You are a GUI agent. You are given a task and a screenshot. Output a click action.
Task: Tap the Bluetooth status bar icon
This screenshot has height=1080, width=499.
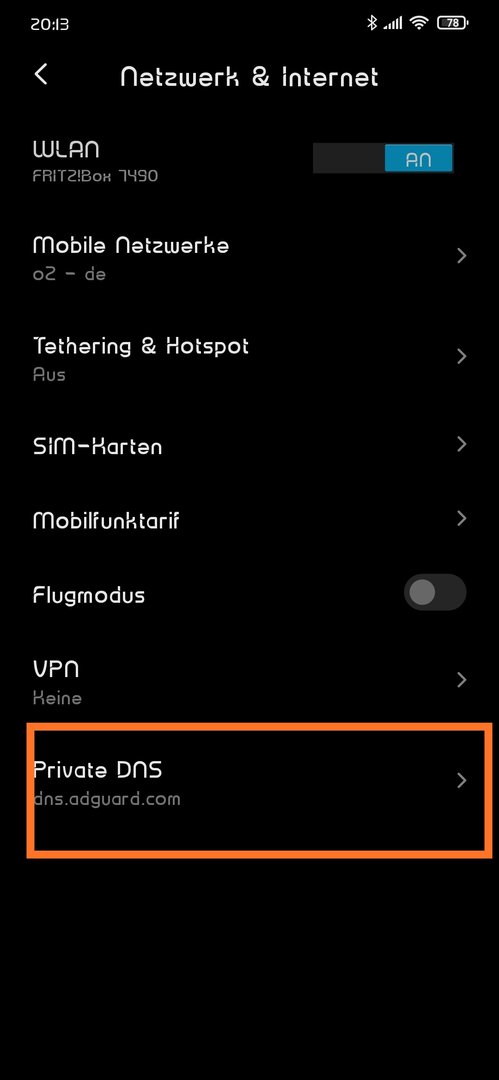(372, 23)
